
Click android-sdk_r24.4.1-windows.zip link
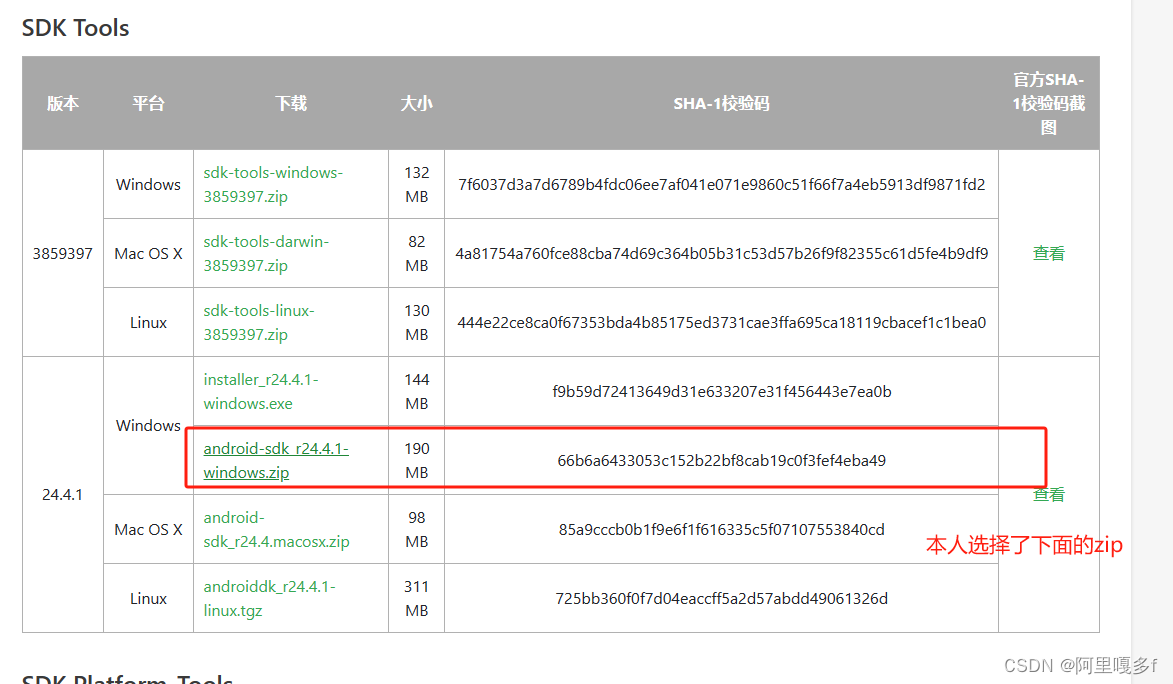tap(276, 459)
